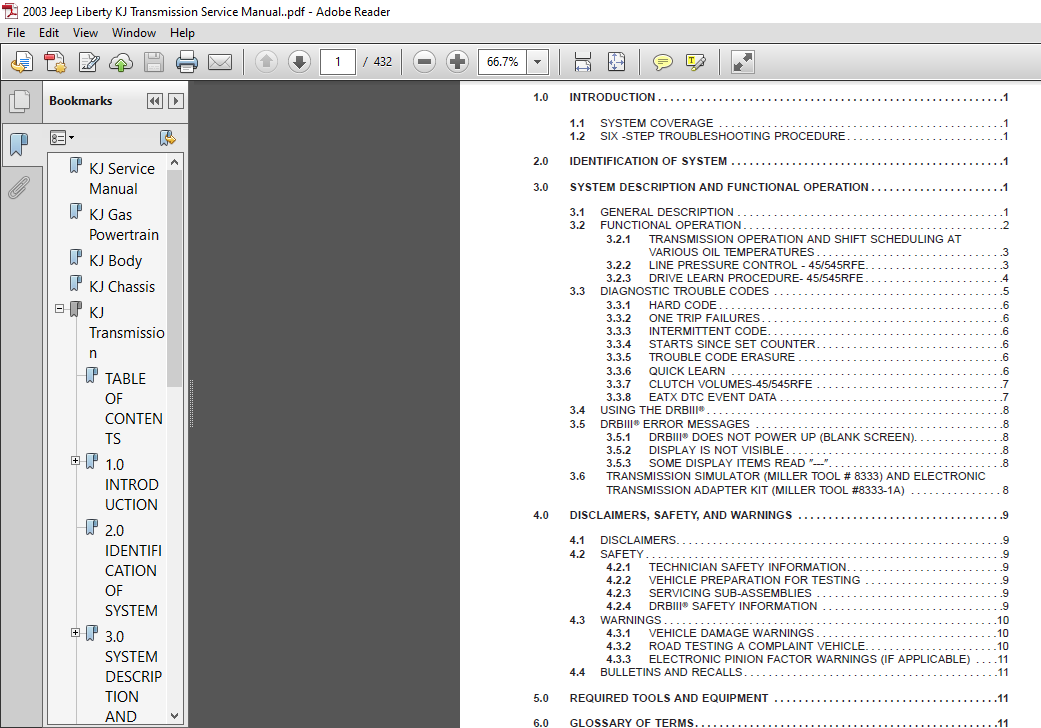Select the KJ Body bookmark
1041x728 pixels.
point(116,261)
